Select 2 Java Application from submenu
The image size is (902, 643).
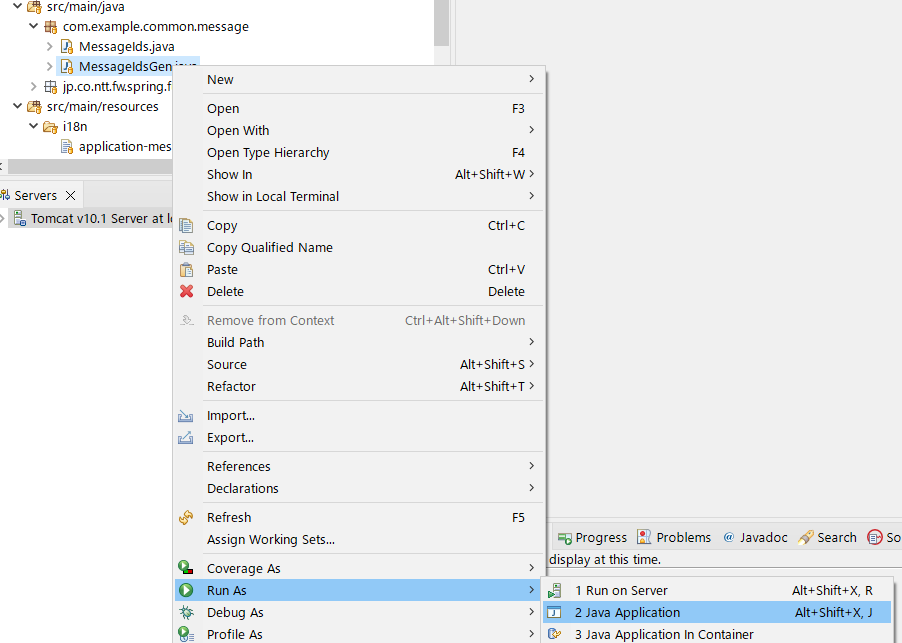(x=627, y=613)
